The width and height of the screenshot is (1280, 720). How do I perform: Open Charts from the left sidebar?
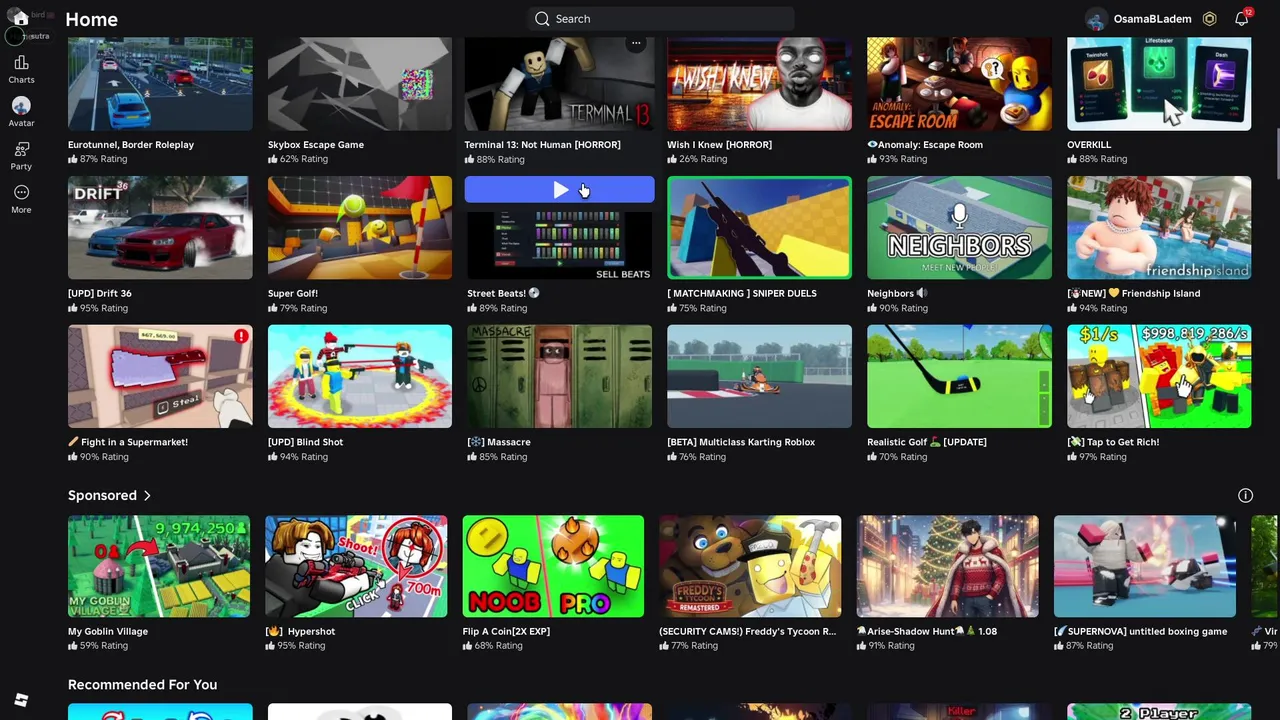[x=21, y=70]
